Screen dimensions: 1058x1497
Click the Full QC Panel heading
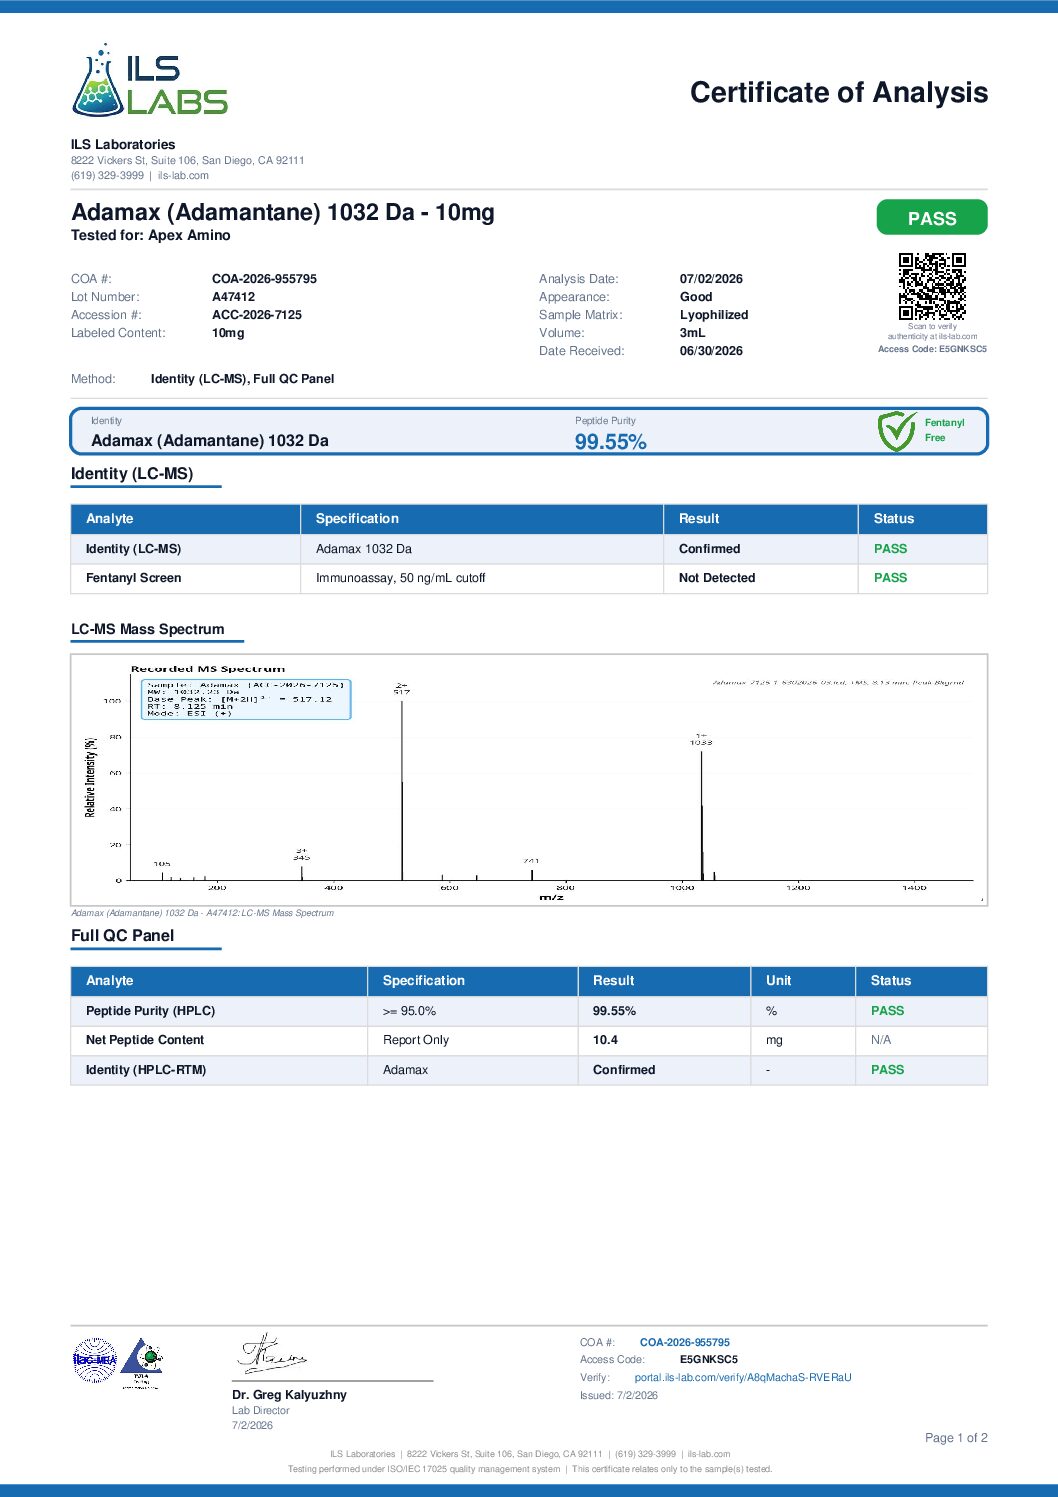point(122,936)
